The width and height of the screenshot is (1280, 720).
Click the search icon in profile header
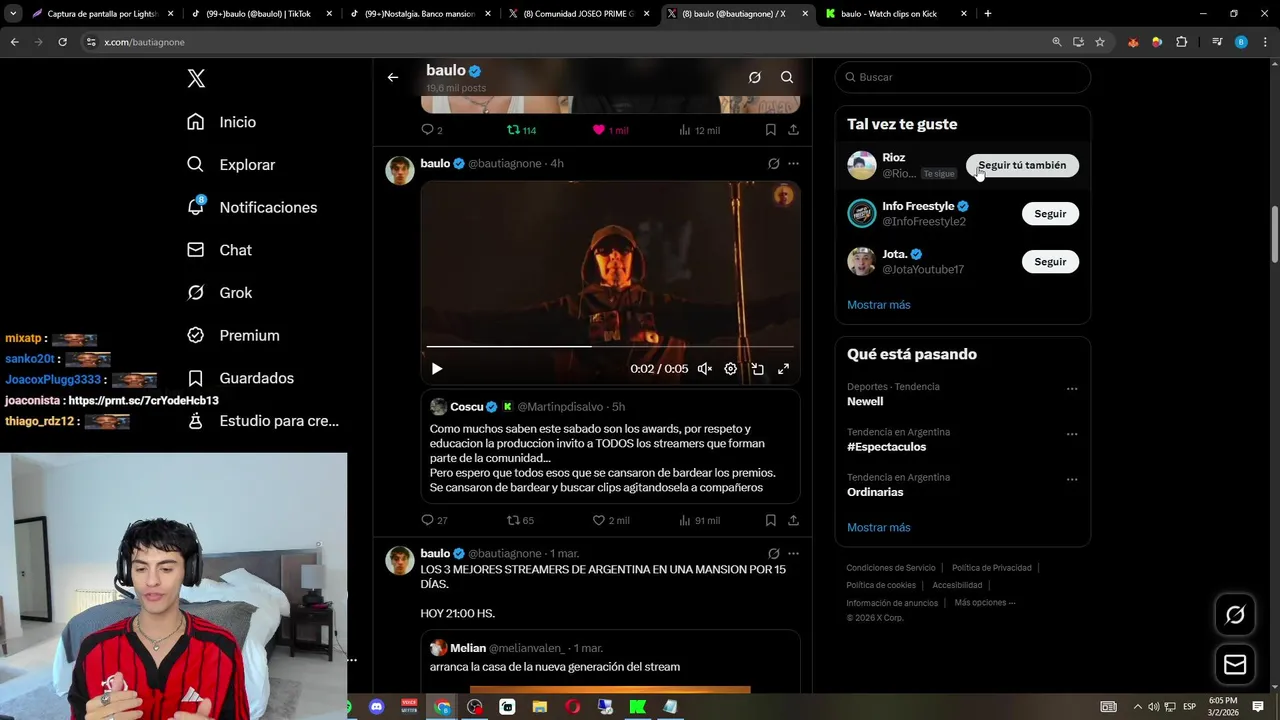click(x=787, y=77)
